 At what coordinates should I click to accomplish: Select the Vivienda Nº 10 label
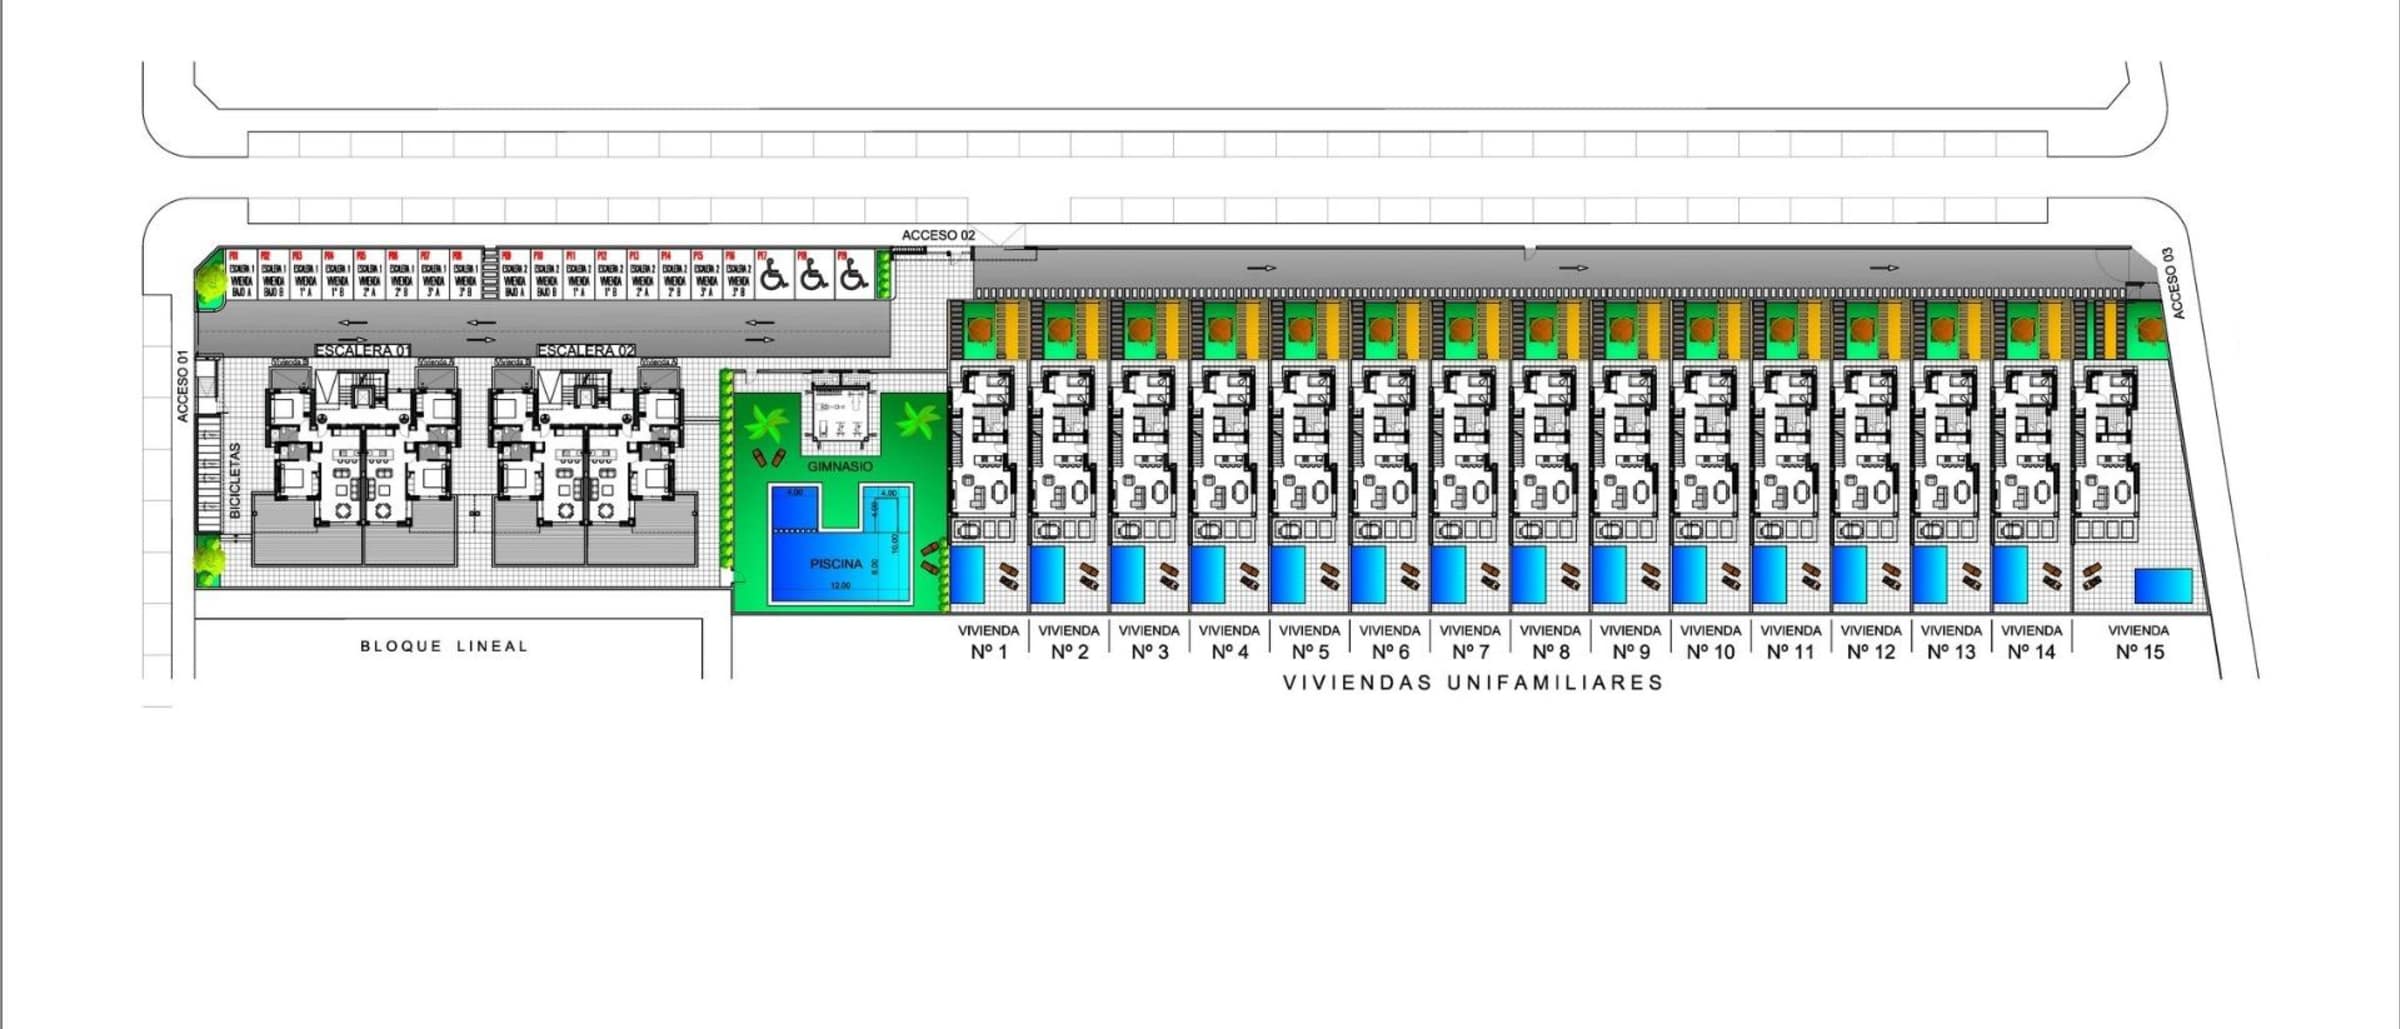[x=1711, y=642]
